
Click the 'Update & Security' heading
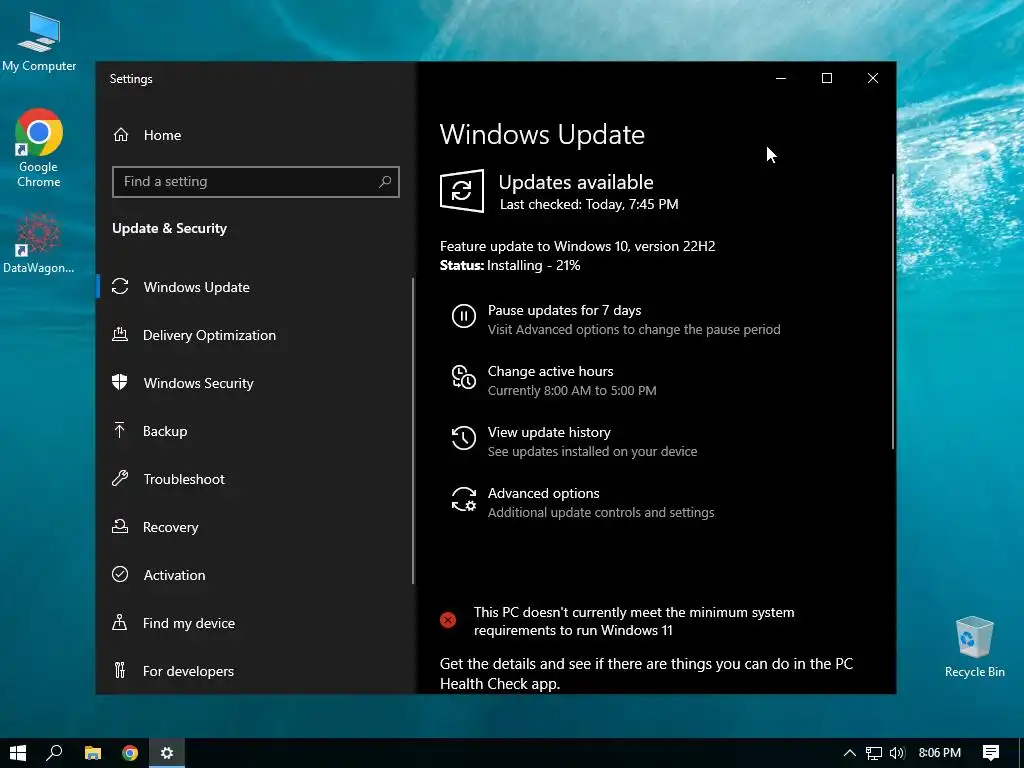click(x=169, y=228)
